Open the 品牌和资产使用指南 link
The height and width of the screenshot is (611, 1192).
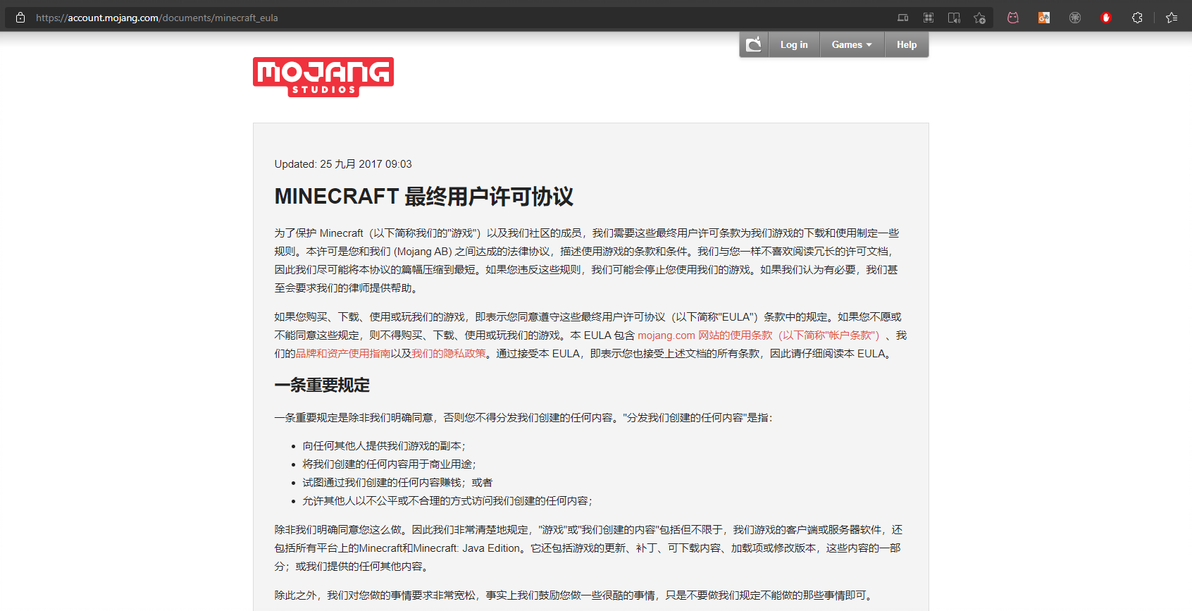click(344, 353)
